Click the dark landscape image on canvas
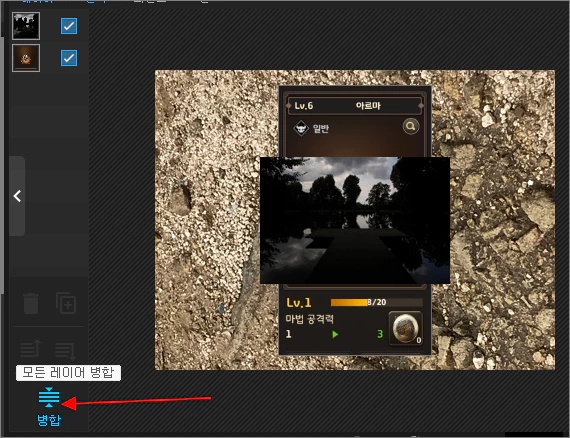The image size is (570, 438). pos(355,220)
